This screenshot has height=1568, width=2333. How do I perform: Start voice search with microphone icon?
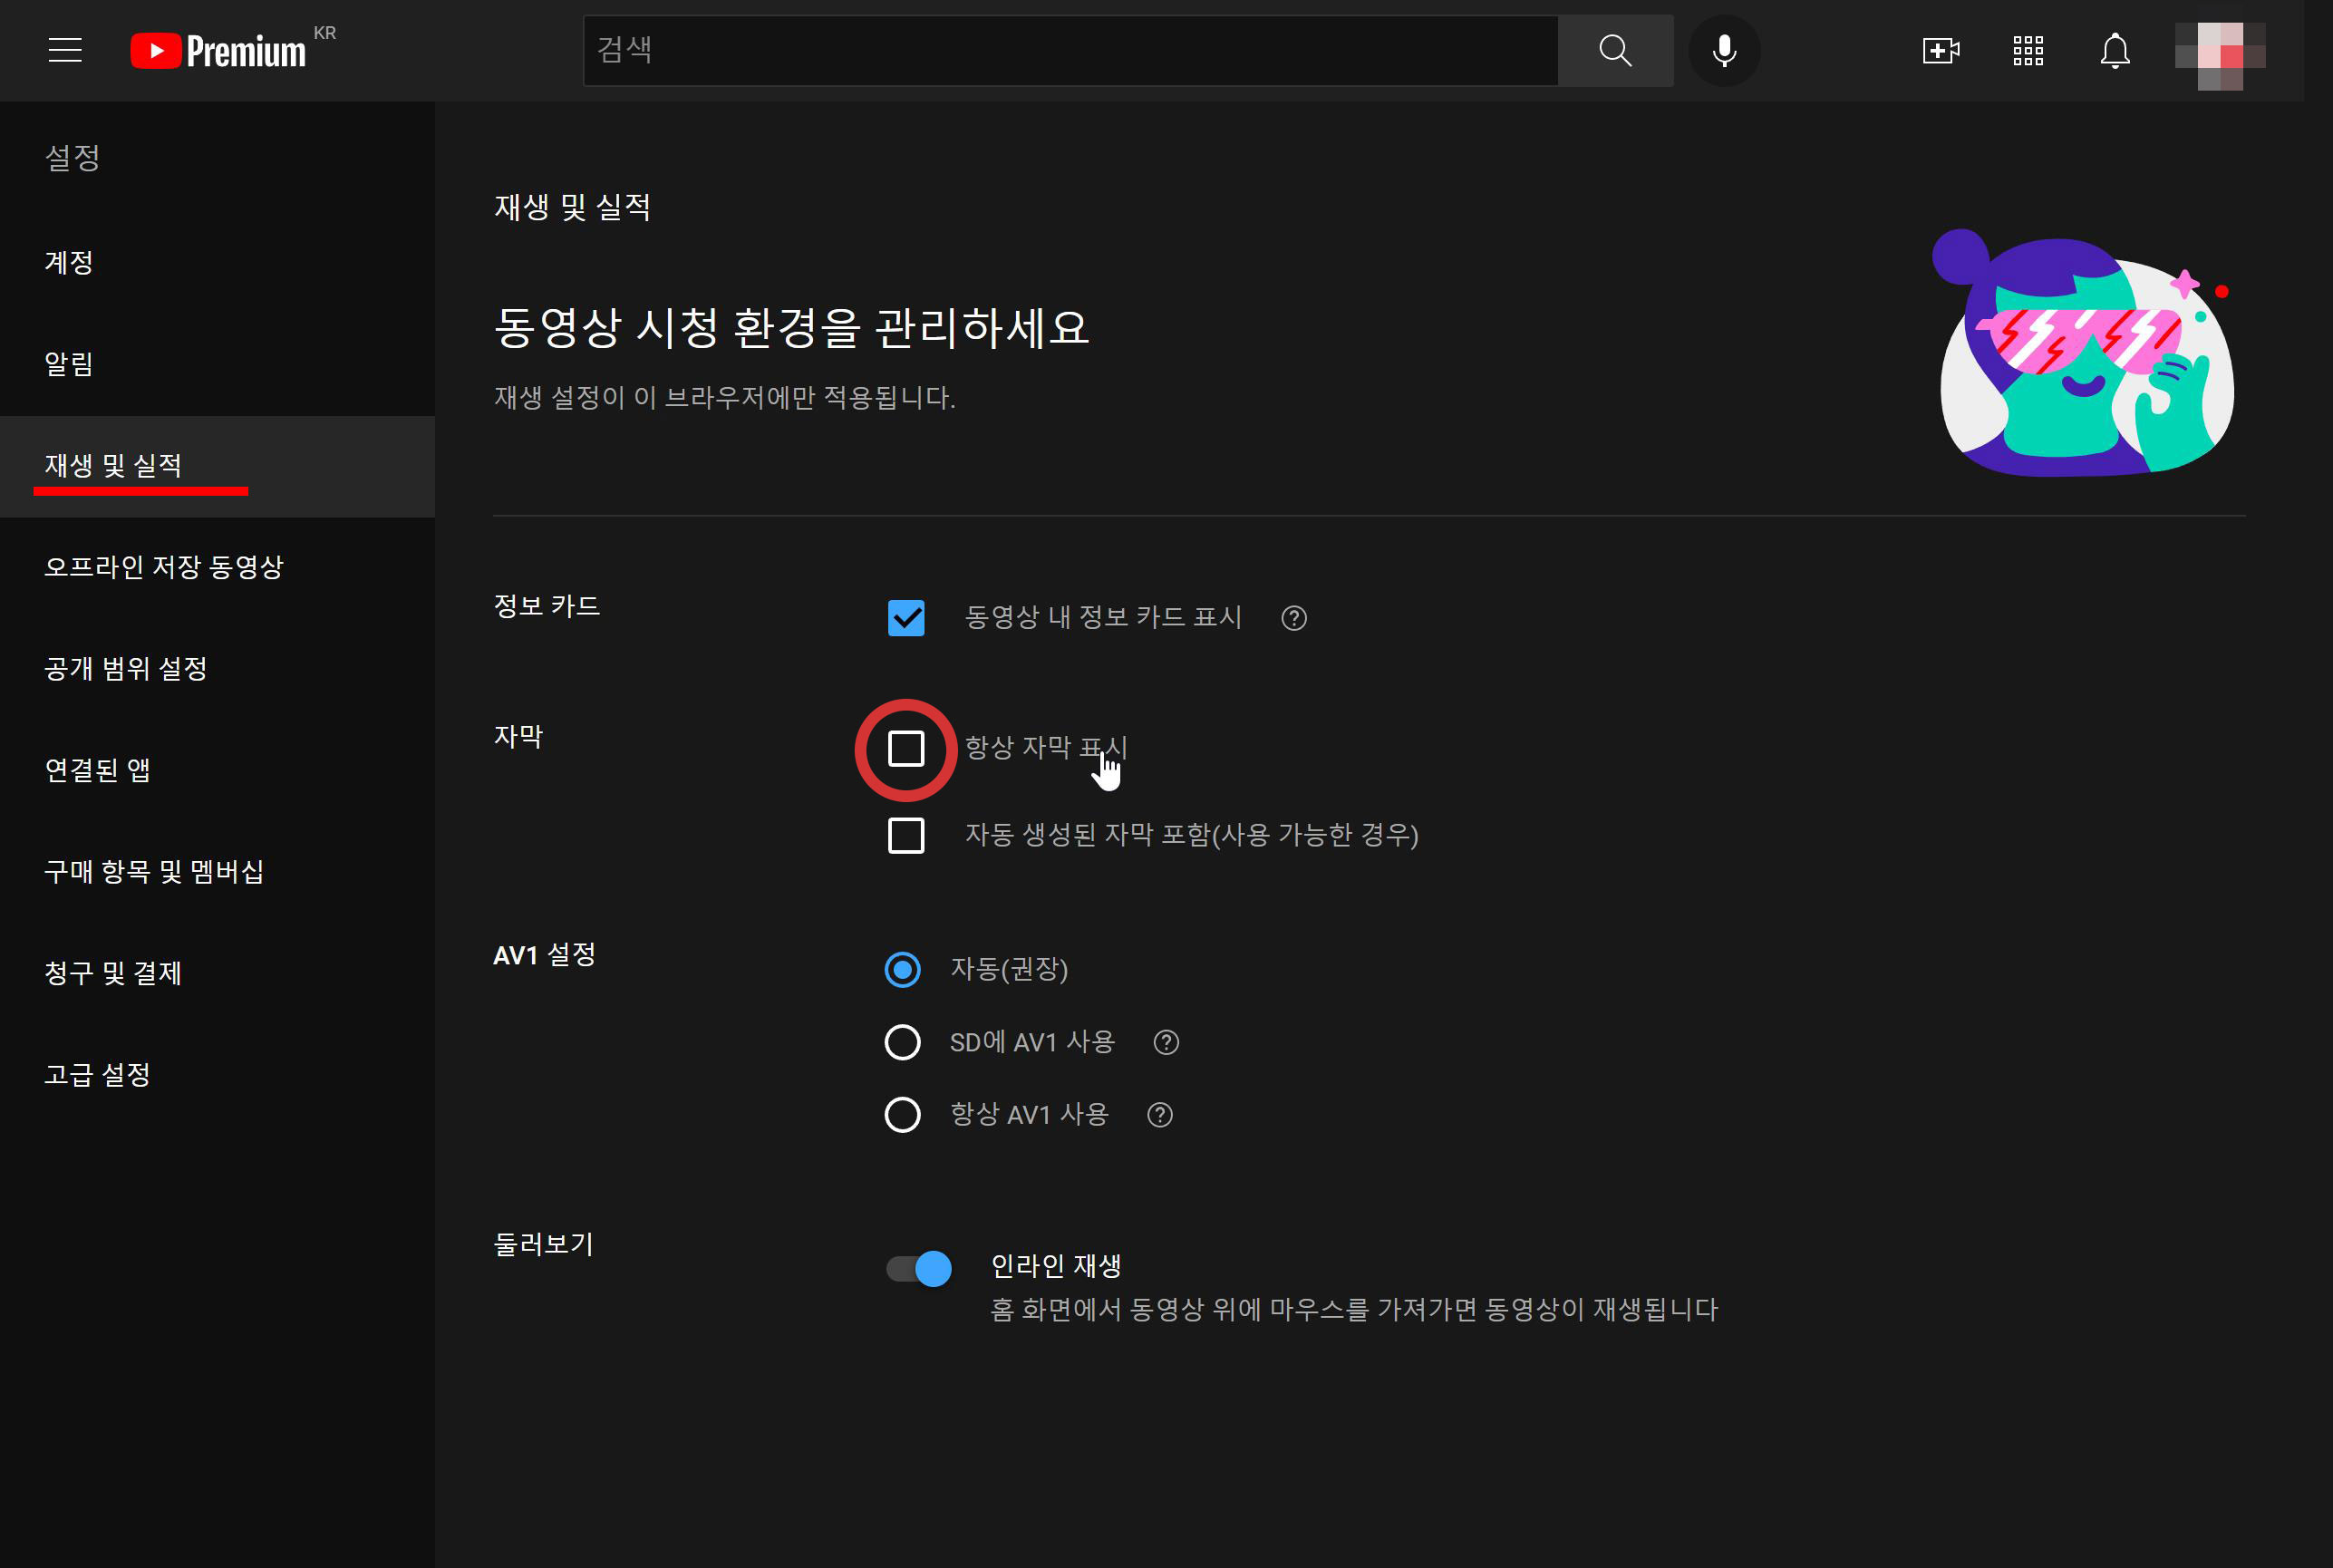tap(1724, 50)
